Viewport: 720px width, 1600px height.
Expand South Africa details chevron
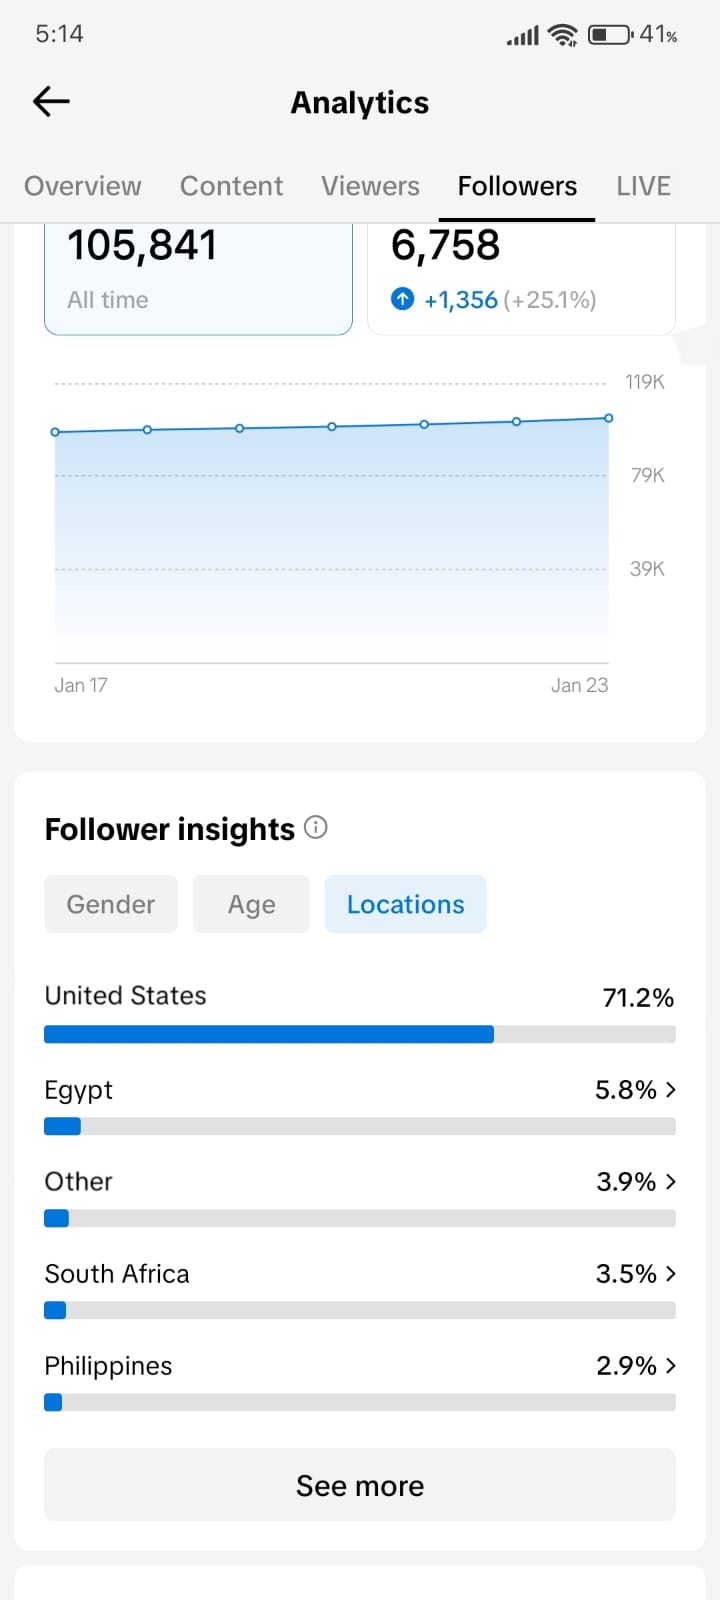coord(670,1273)
